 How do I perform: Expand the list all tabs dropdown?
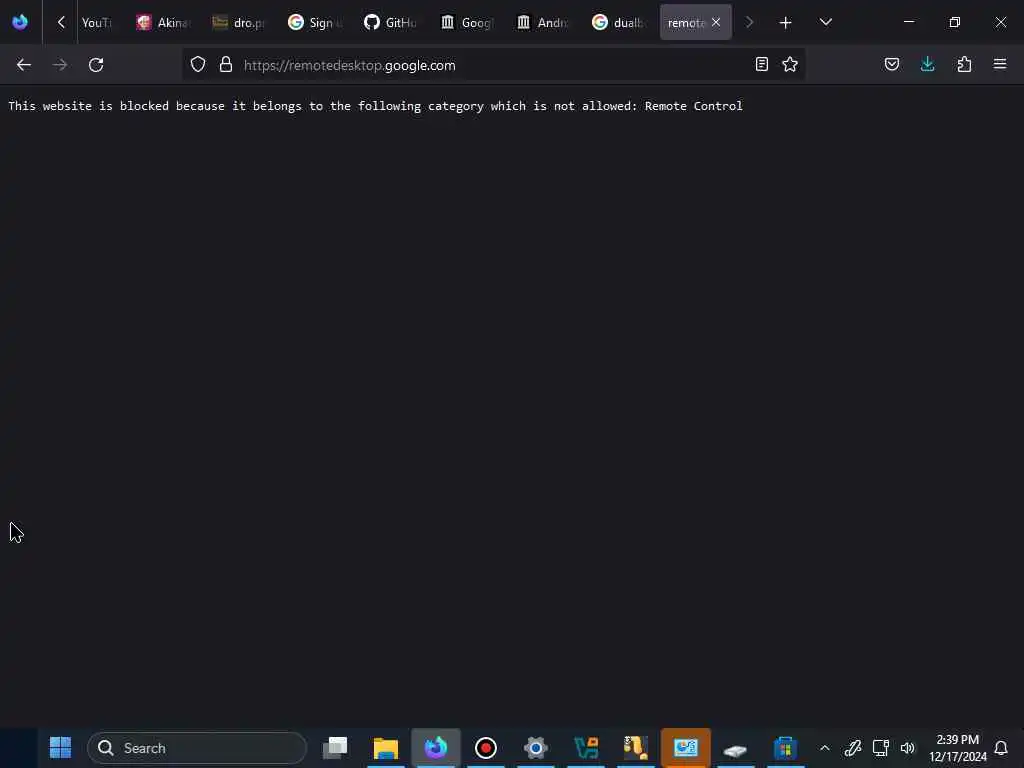click(x=825, y=22)
